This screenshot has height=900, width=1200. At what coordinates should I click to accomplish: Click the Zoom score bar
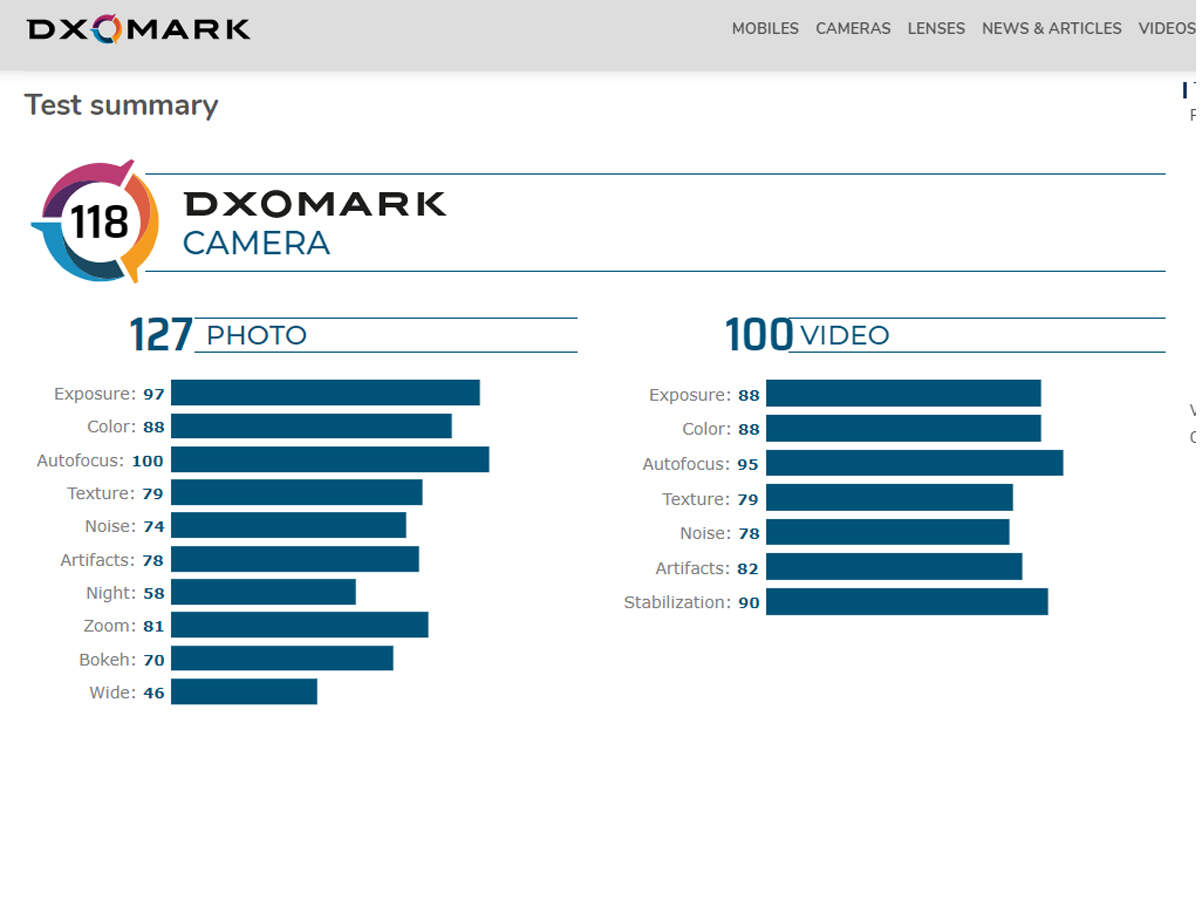coord(300,625)
